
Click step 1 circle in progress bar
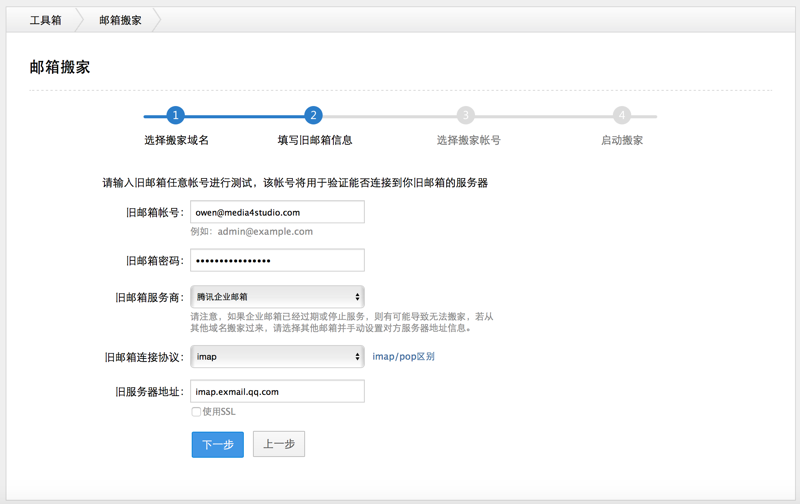pyautogui.click(x=176, y=116)
